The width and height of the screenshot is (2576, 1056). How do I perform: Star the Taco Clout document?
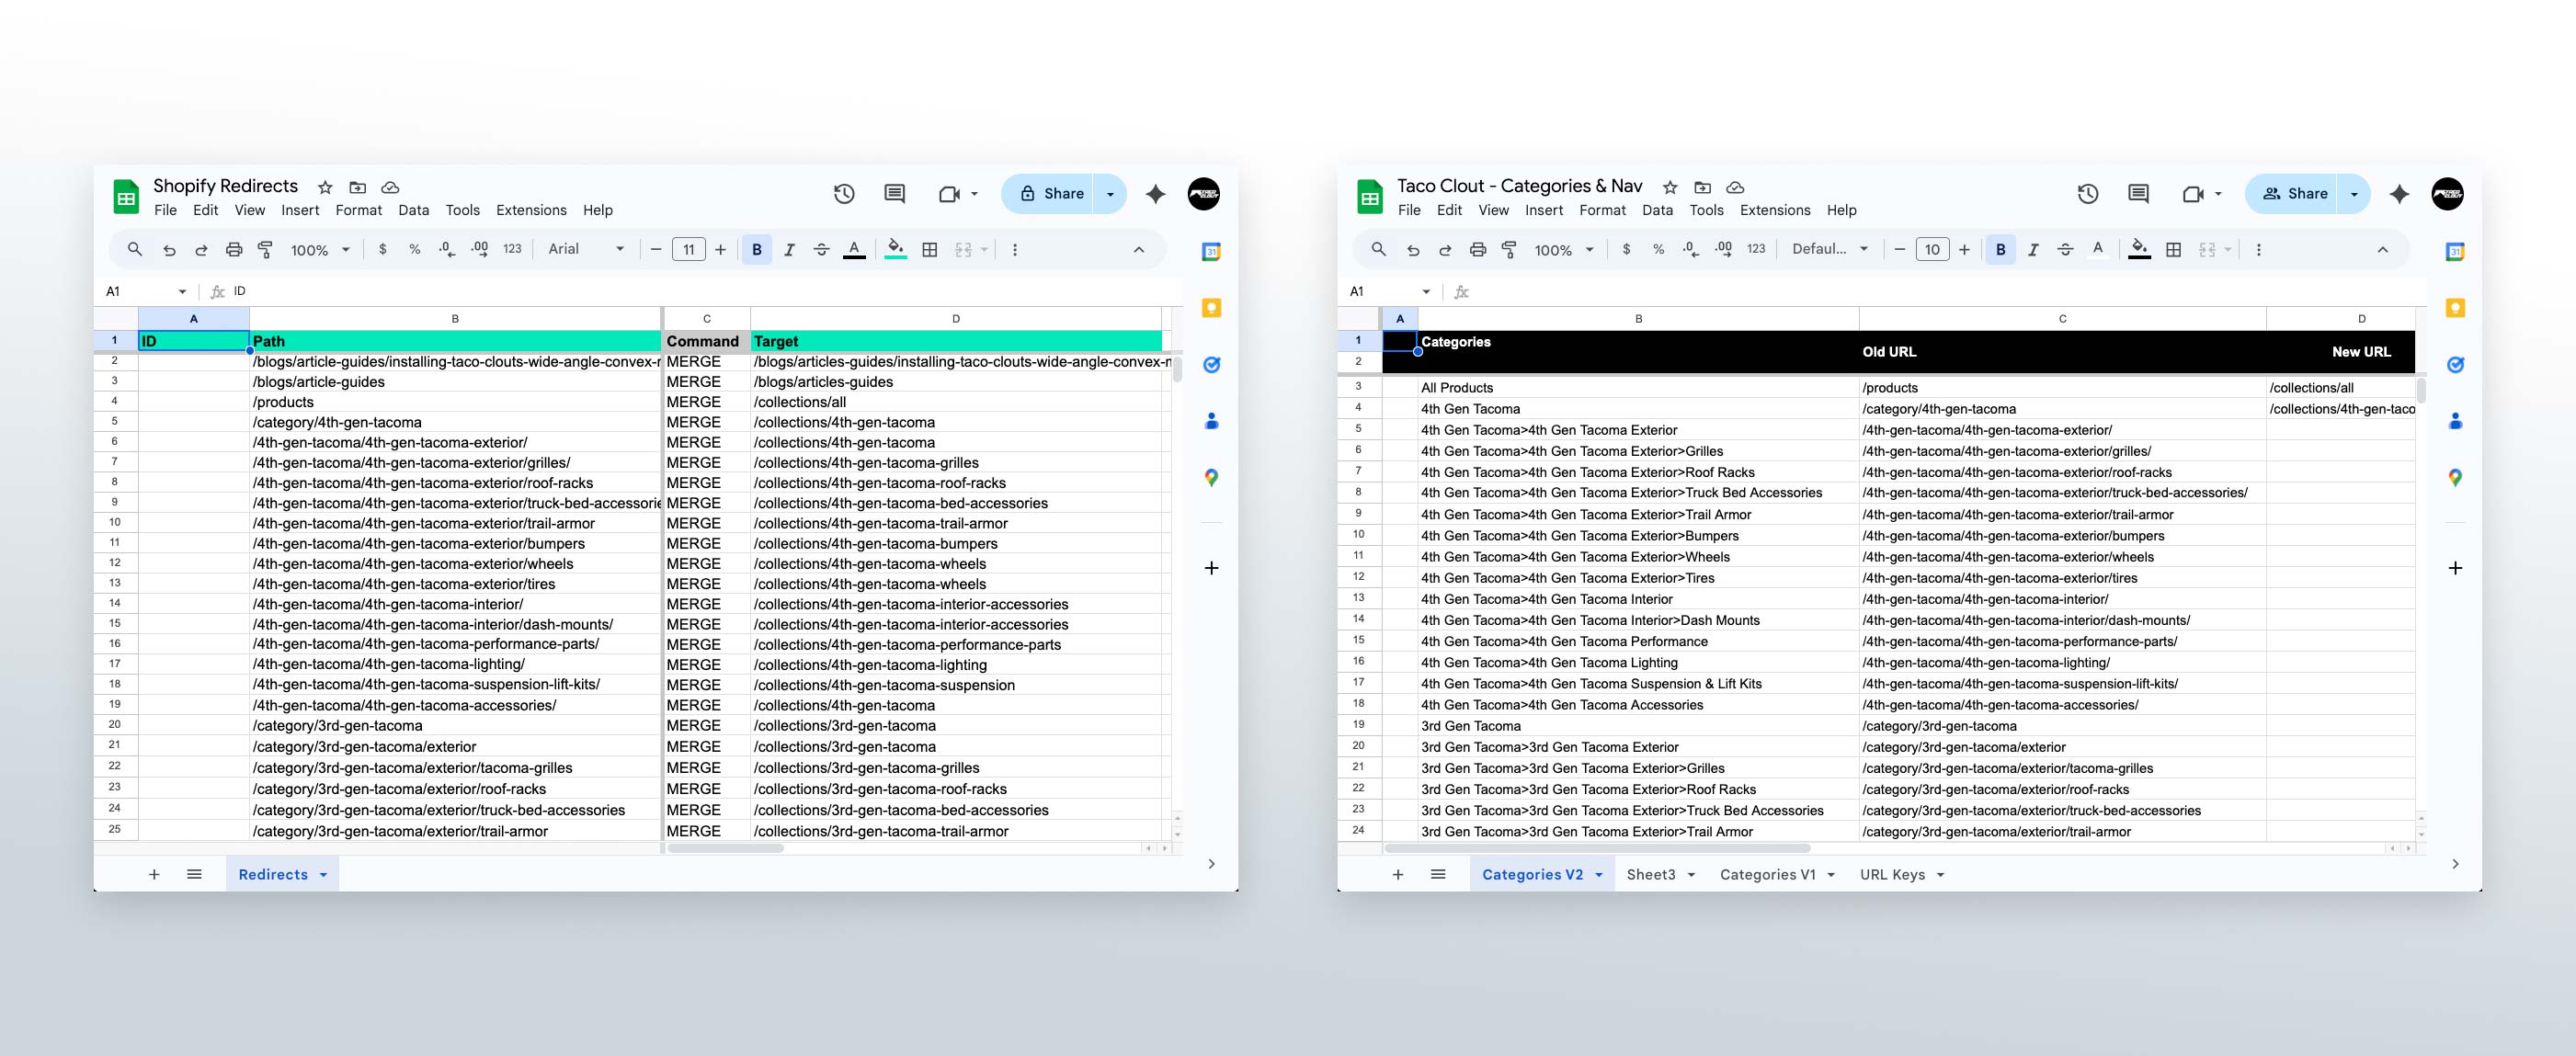[1670, 187]
